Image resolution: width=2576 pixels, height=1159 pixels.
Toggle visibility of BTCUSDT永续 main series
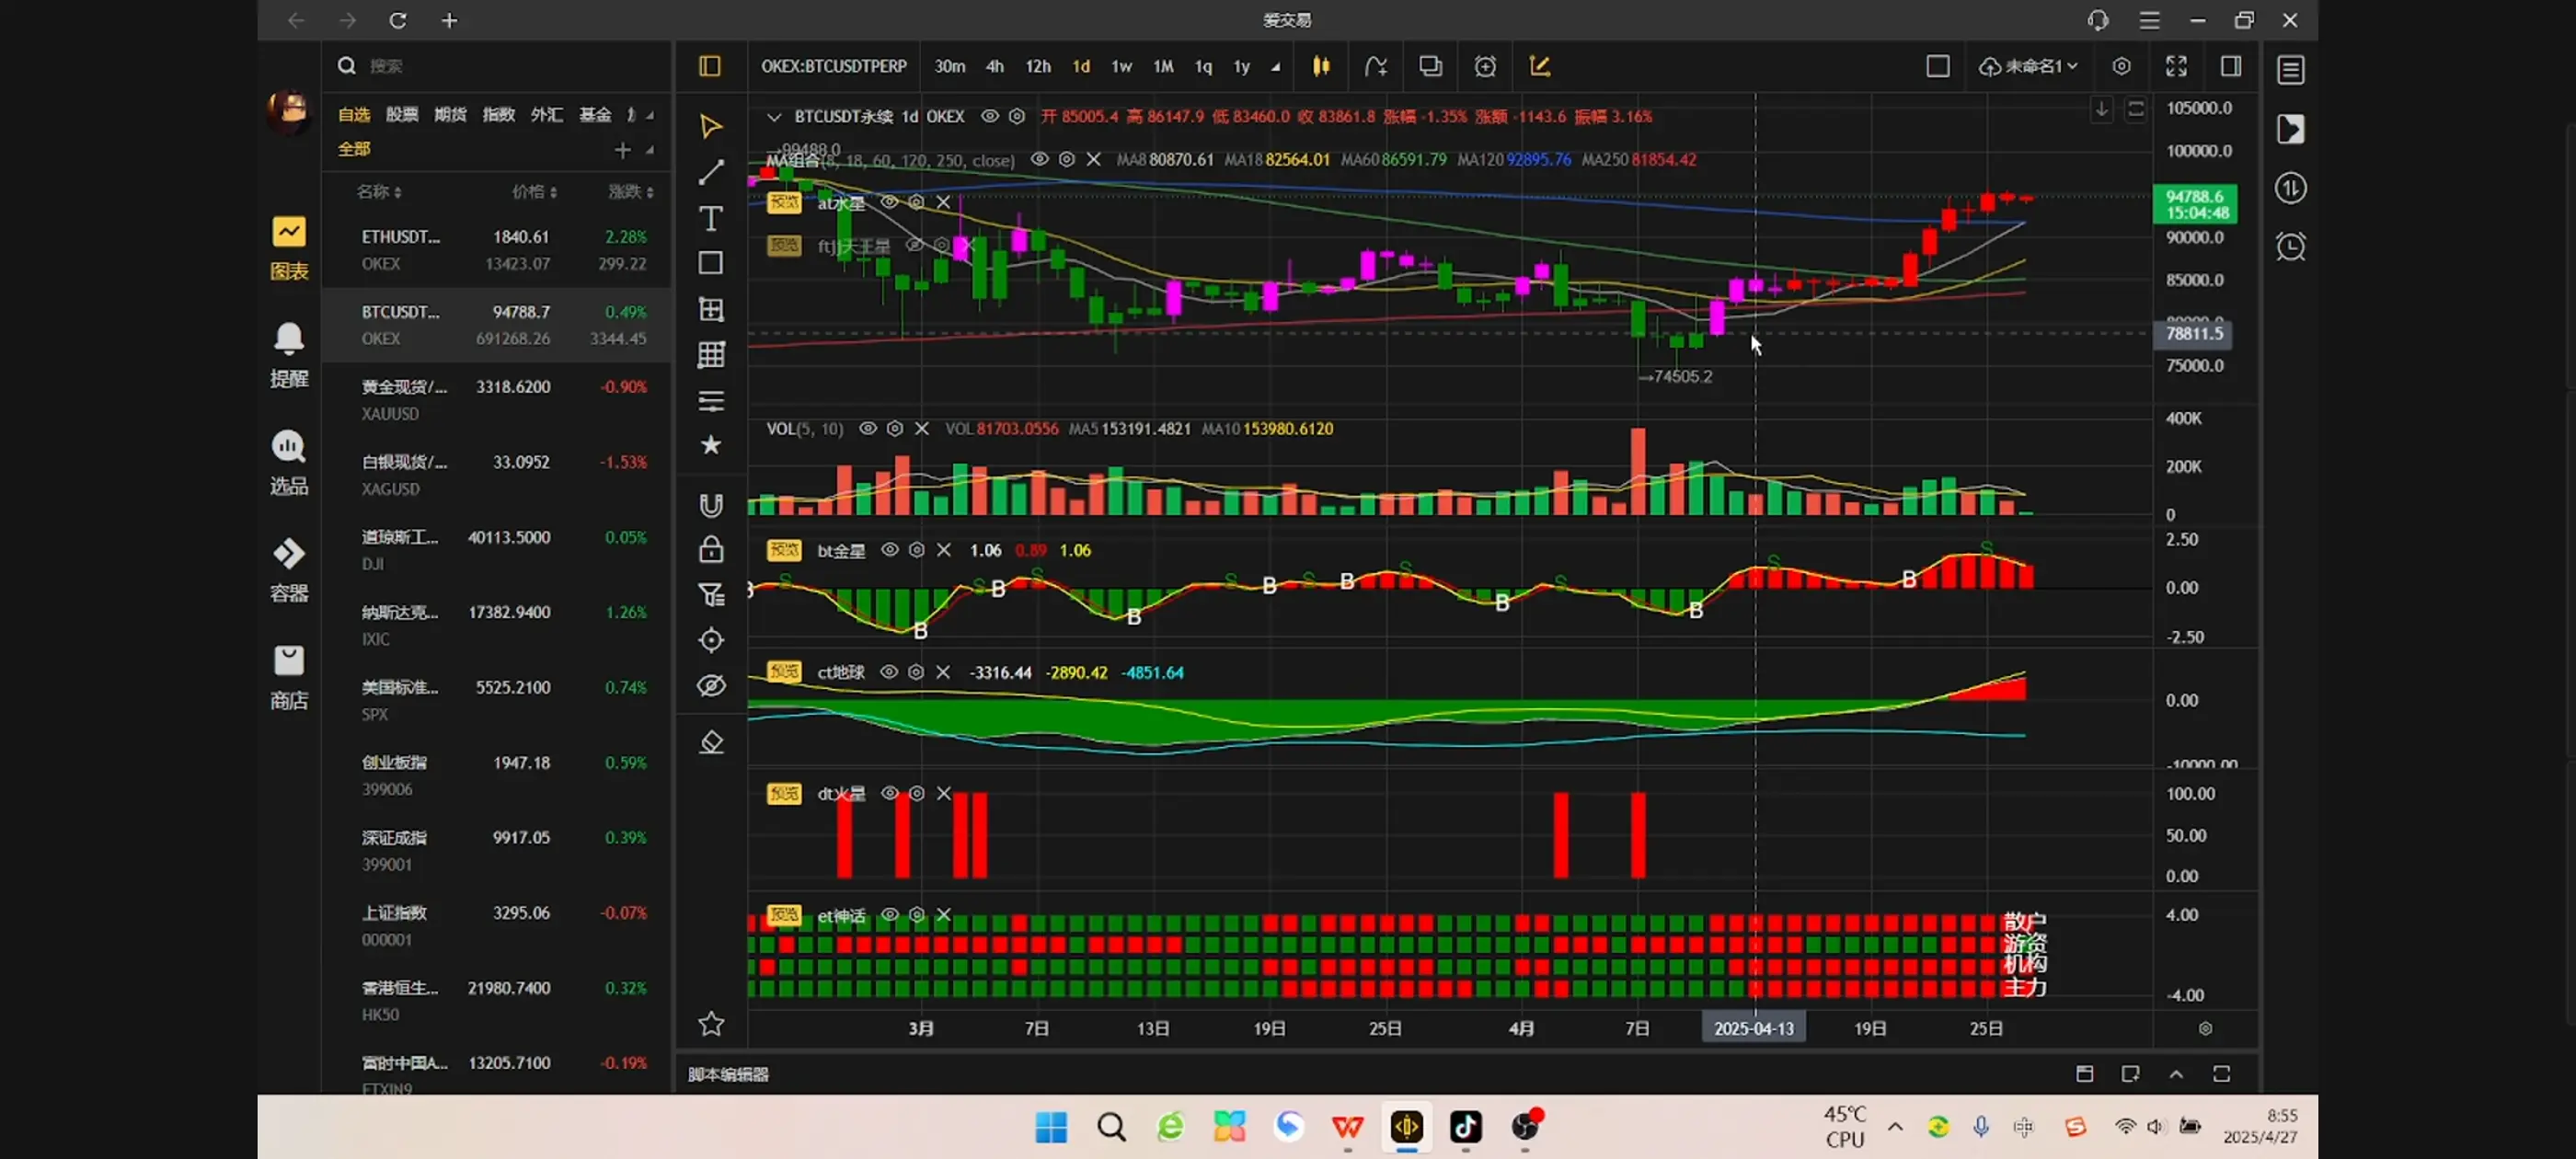tap(989, 116)
